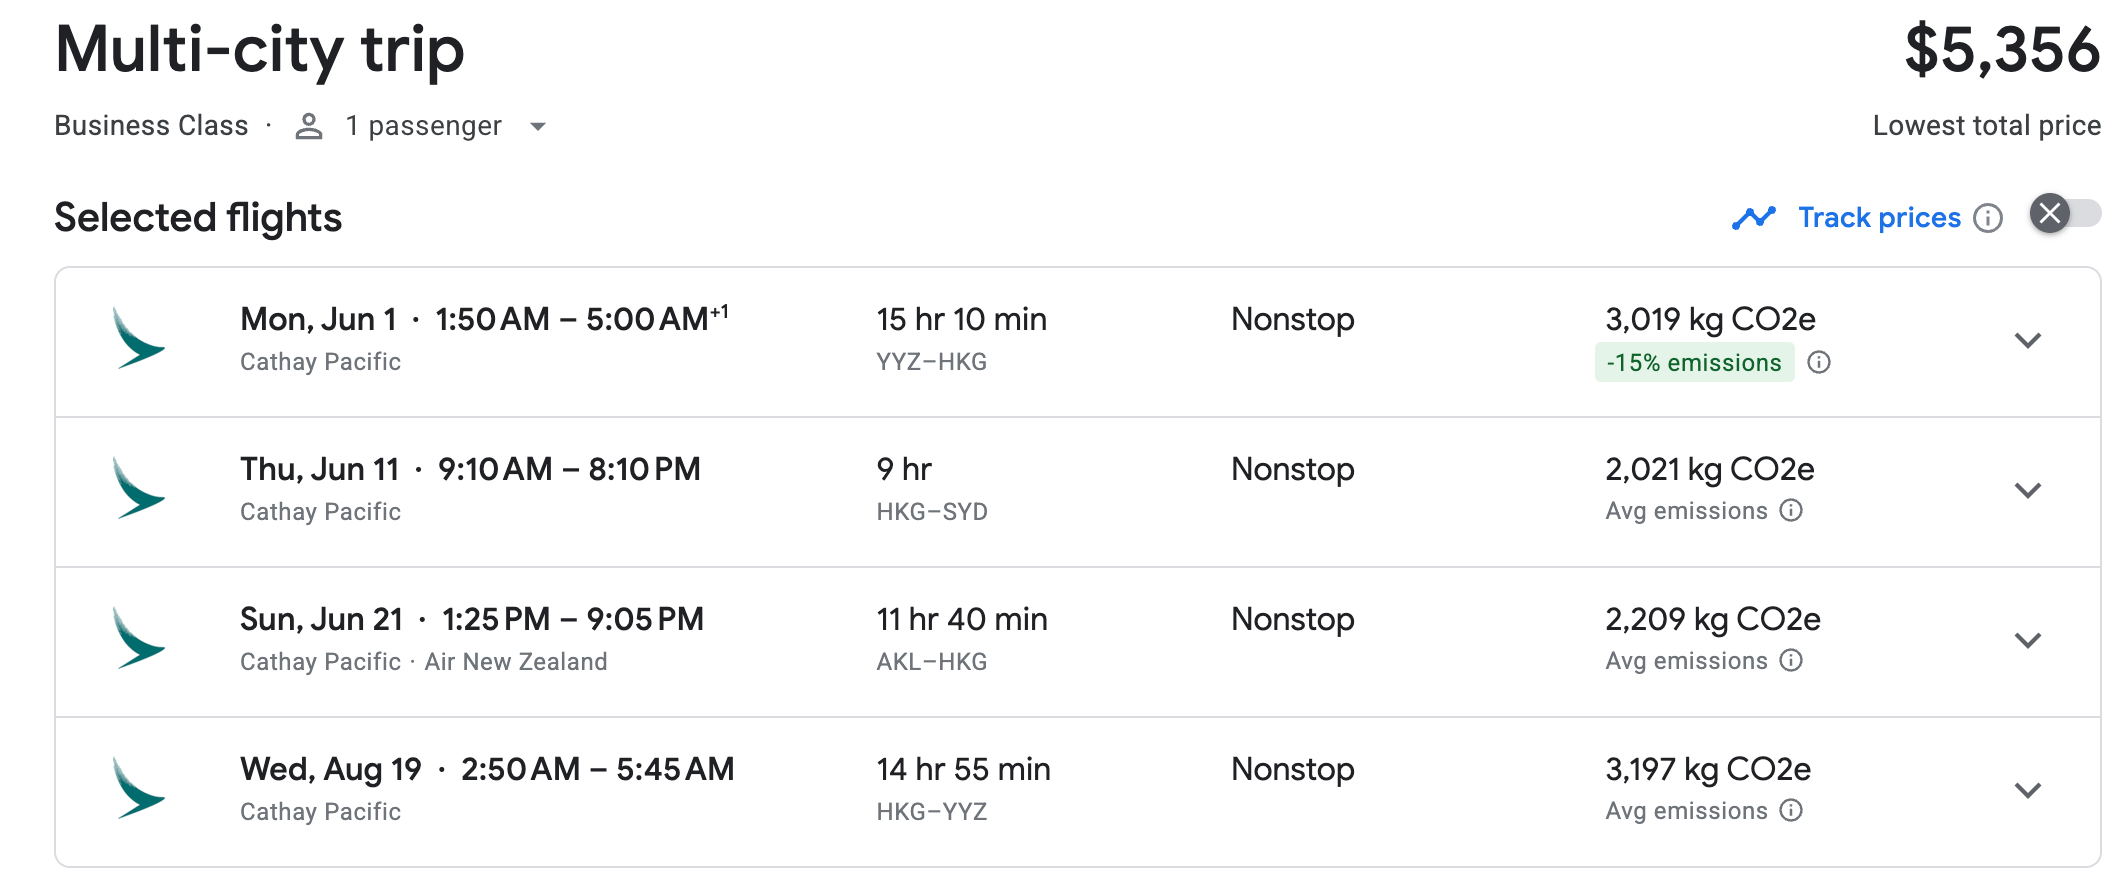Click Avg emissions info icon for HKG–SYD
Screen dimensions: 2120x888
(1791, 511)
